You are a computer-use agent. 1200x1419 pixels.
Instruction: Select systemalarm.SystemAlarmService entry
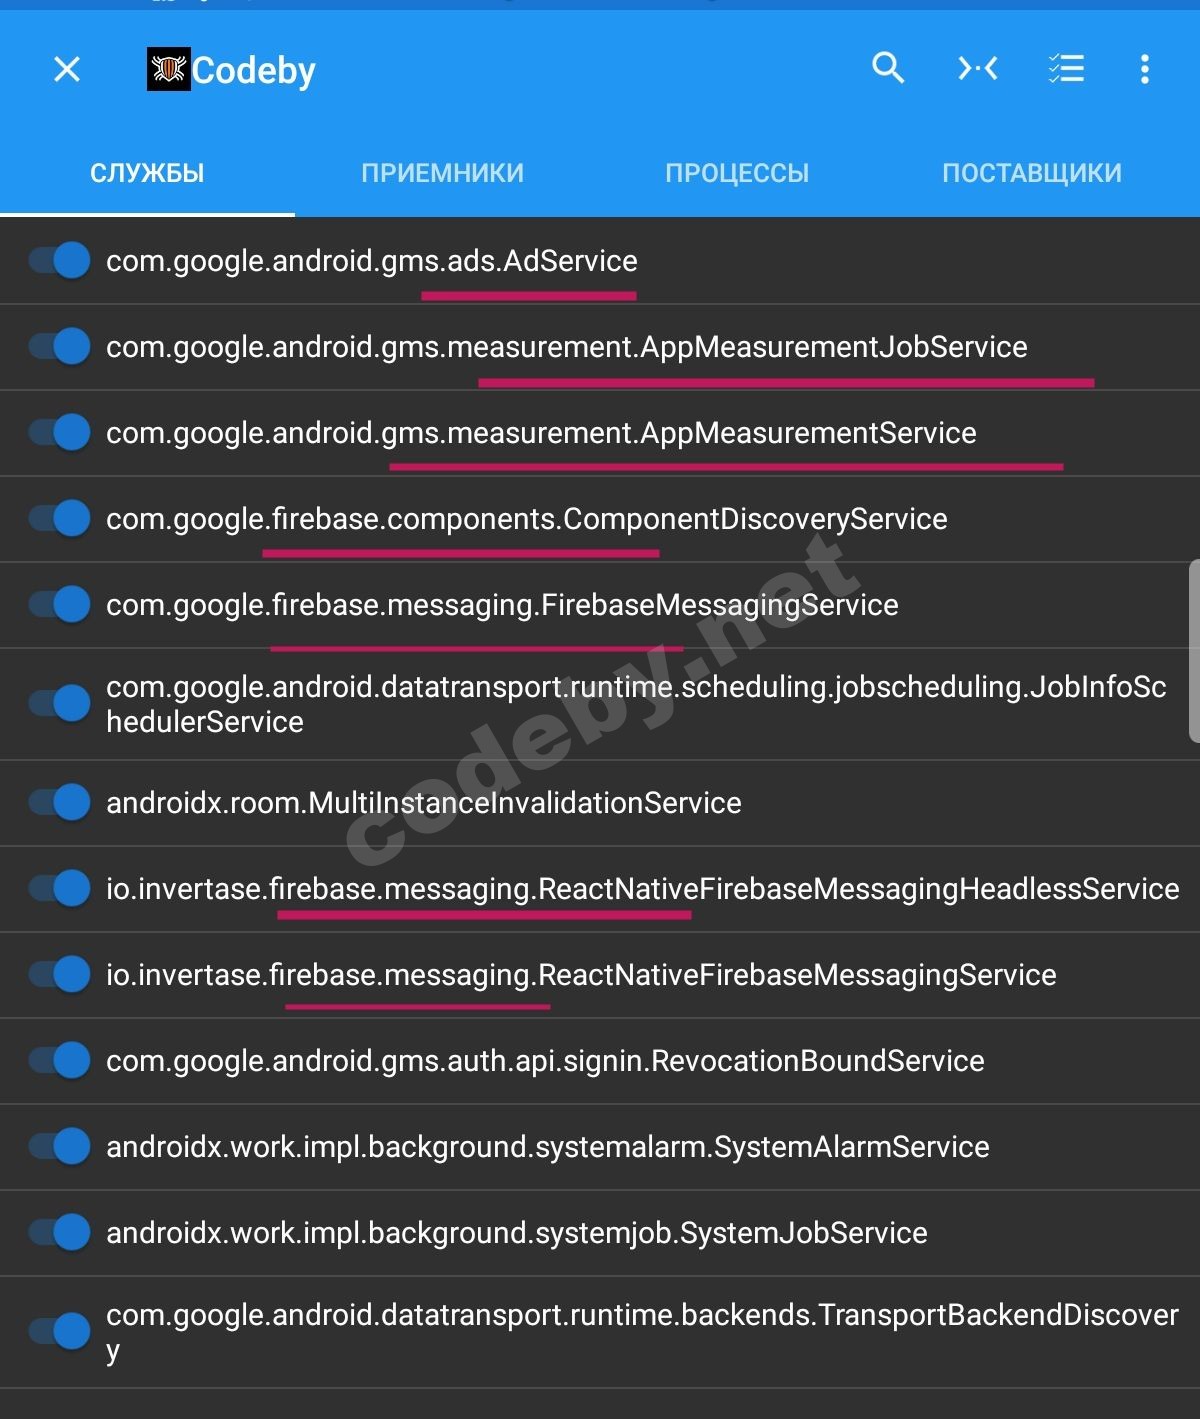(548, 1147)
